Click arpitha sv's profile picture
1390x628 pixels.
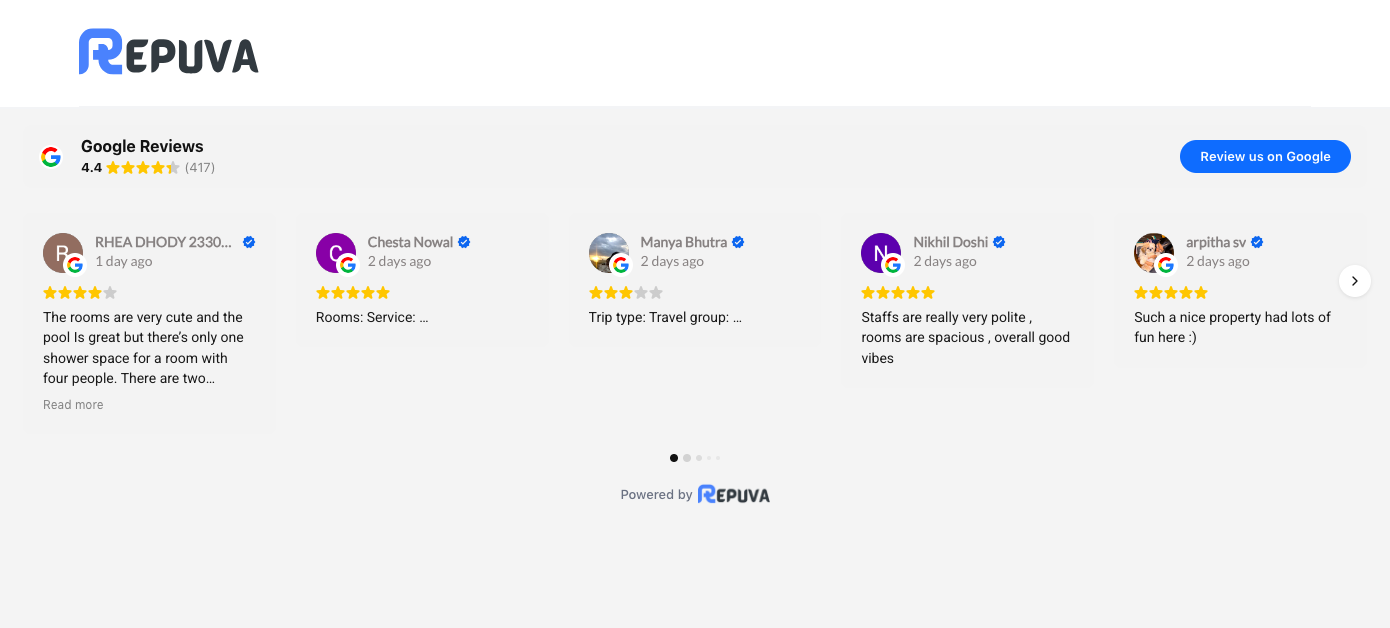point(1153,253)
